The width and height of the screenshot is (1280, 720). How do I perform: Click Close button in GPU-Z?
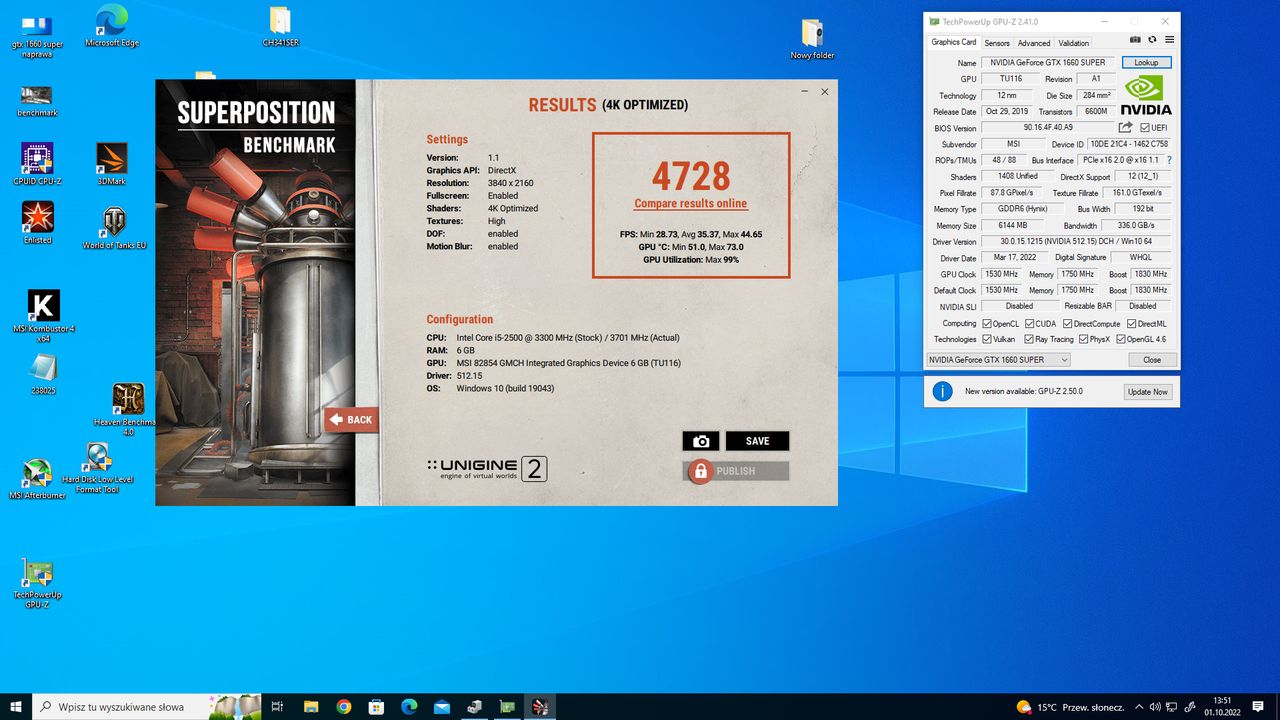pos(1152,360)
